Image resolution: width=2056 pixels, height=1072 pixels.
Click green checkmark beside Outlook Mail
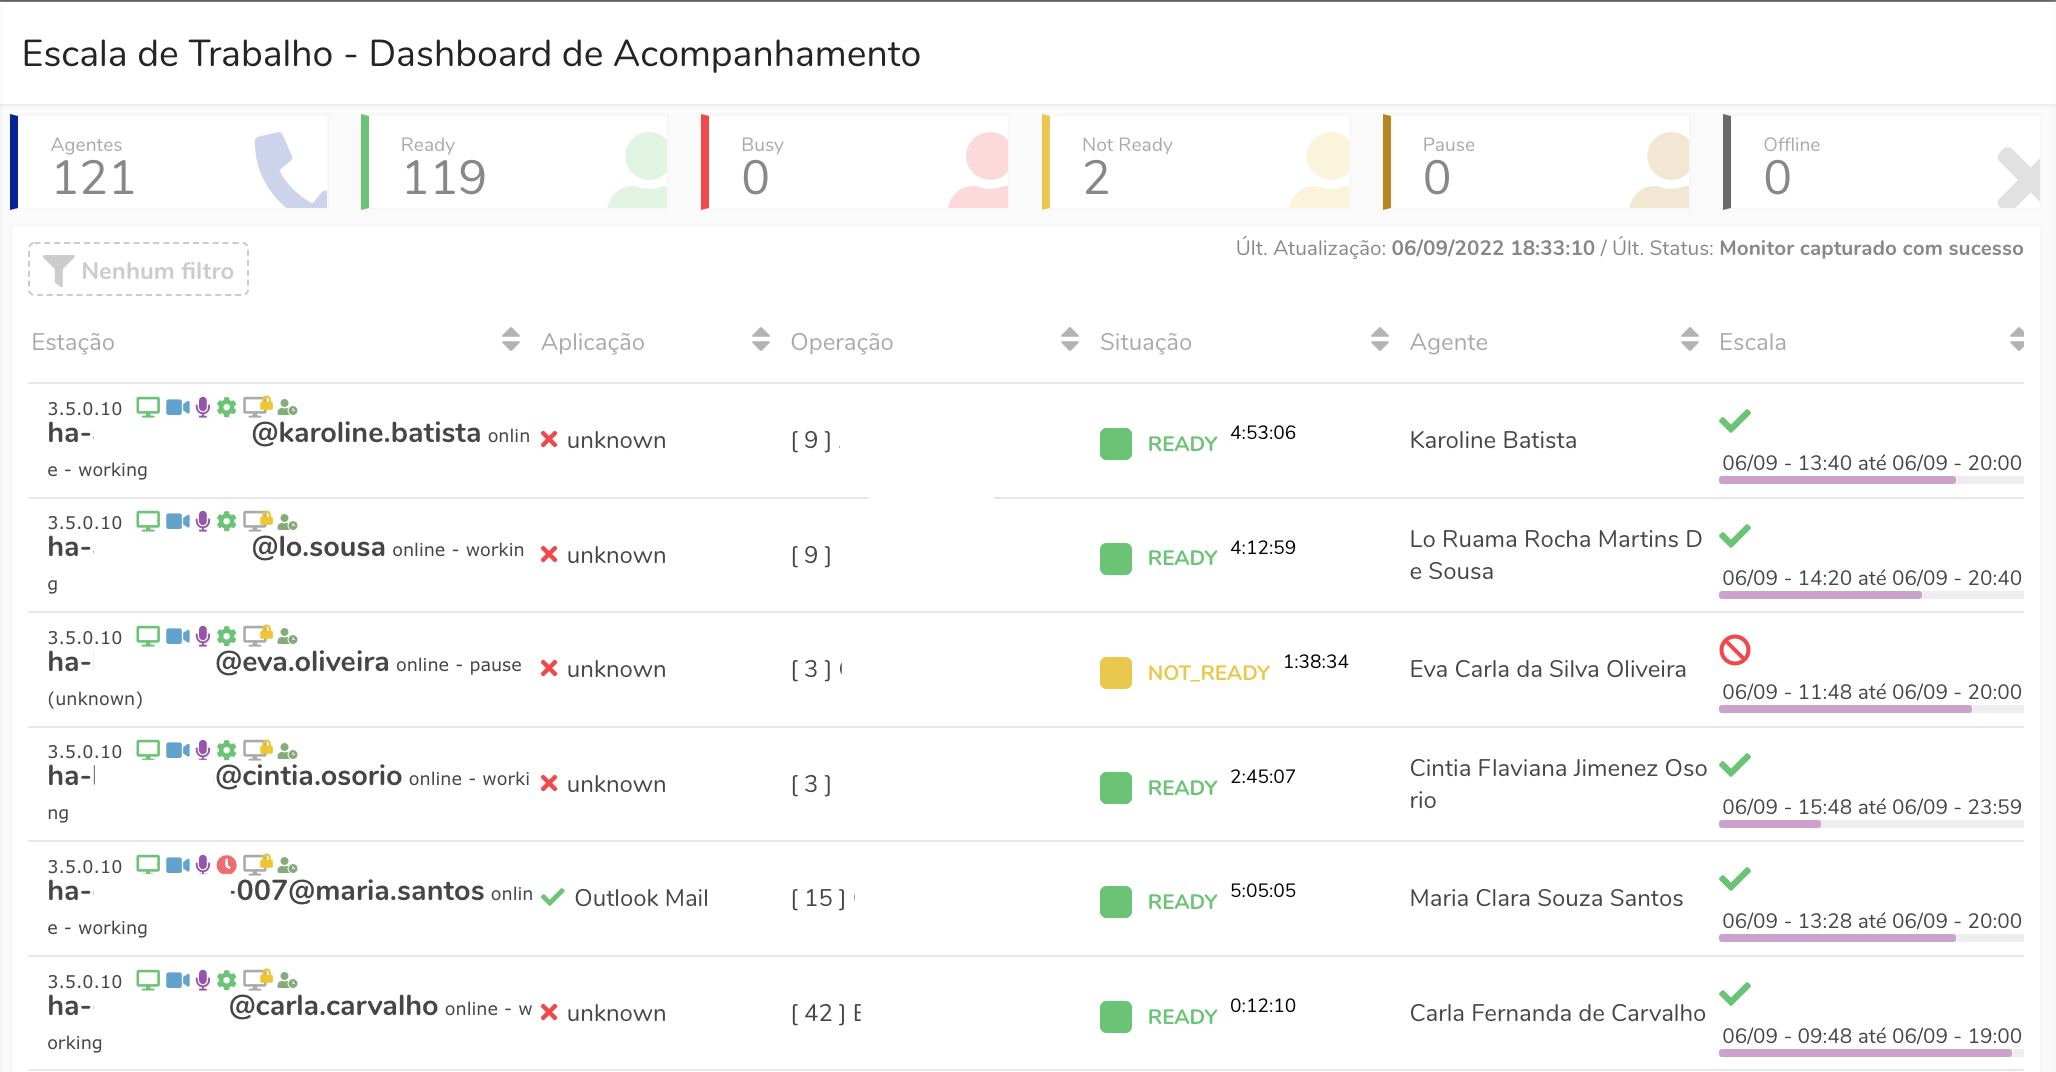pyautogui.click(x=552, y=897)
